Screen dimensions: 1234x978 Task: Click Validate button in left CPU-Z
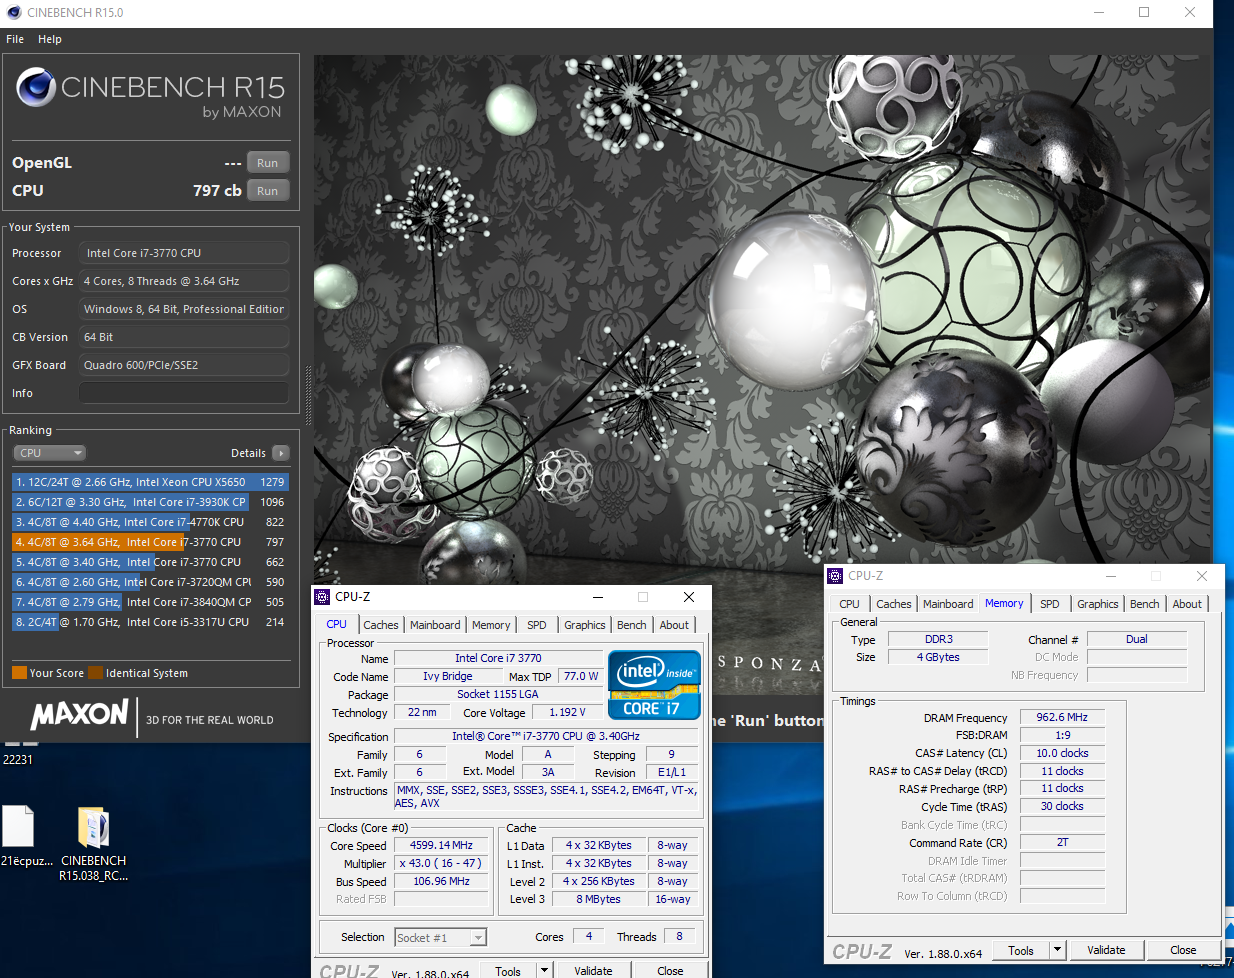[593, 971]
